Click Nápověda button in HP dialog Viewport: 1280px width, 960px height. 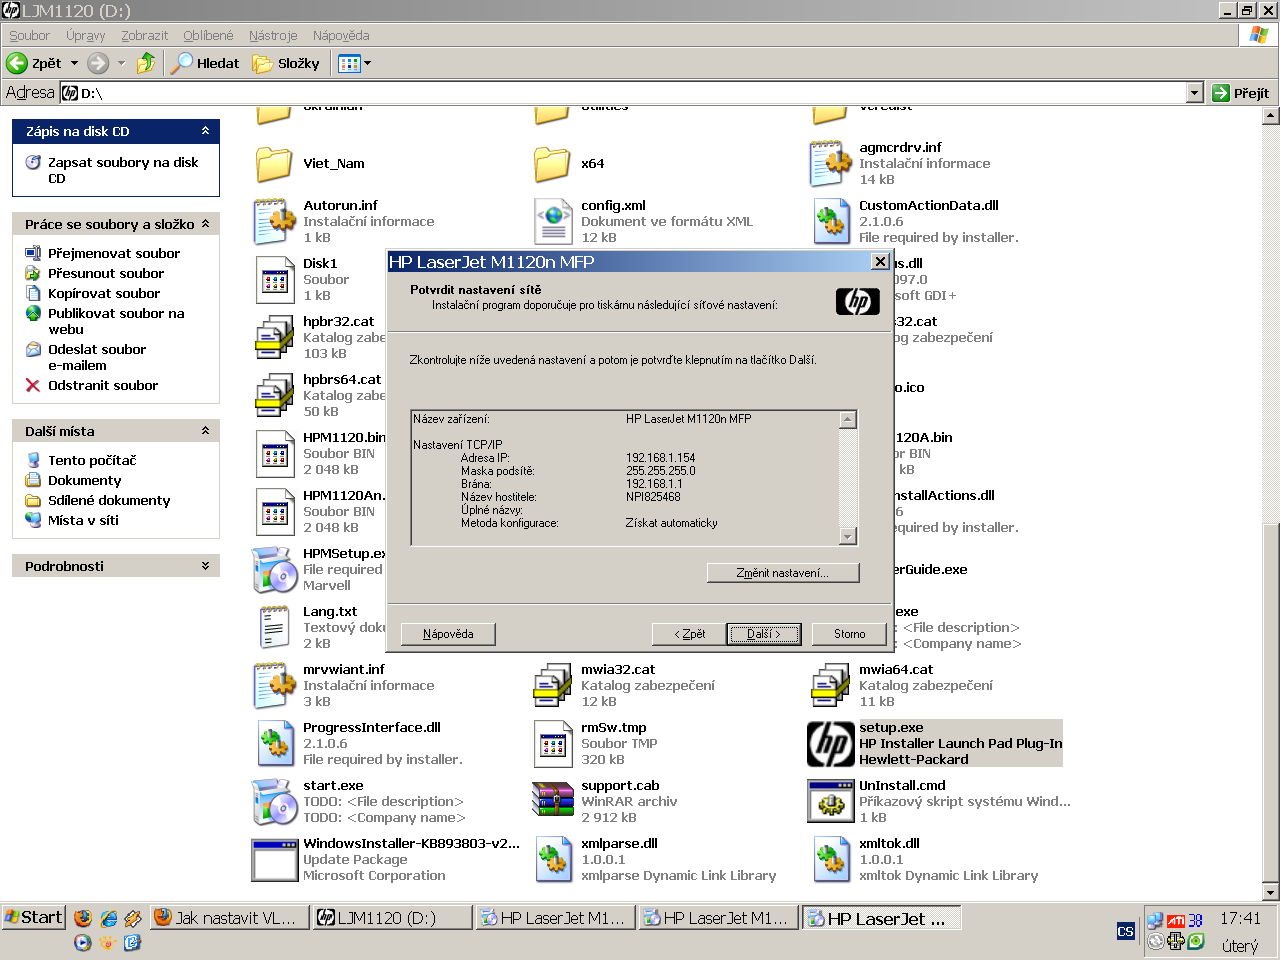(x=448, y=634)
